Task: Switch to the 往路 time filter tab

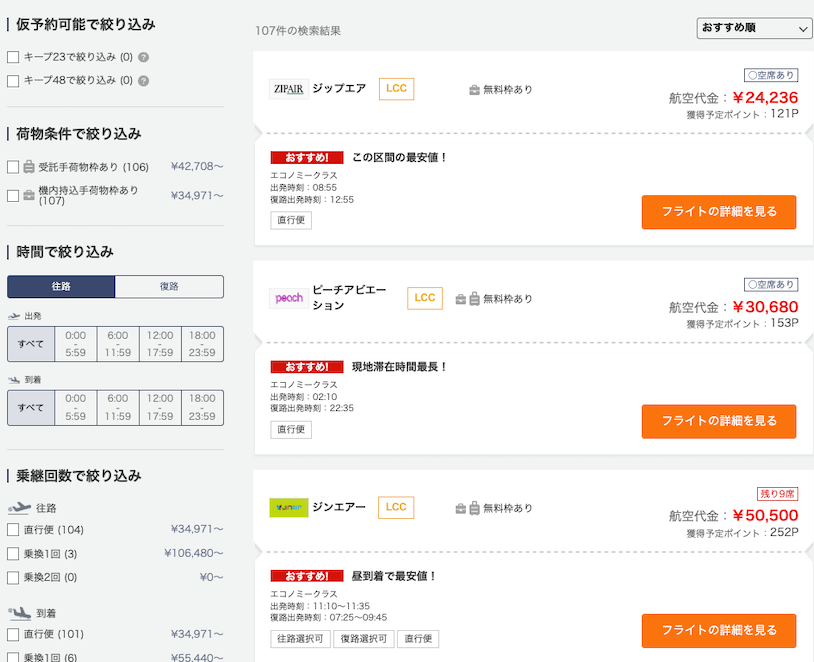Action: coord(61,287)
